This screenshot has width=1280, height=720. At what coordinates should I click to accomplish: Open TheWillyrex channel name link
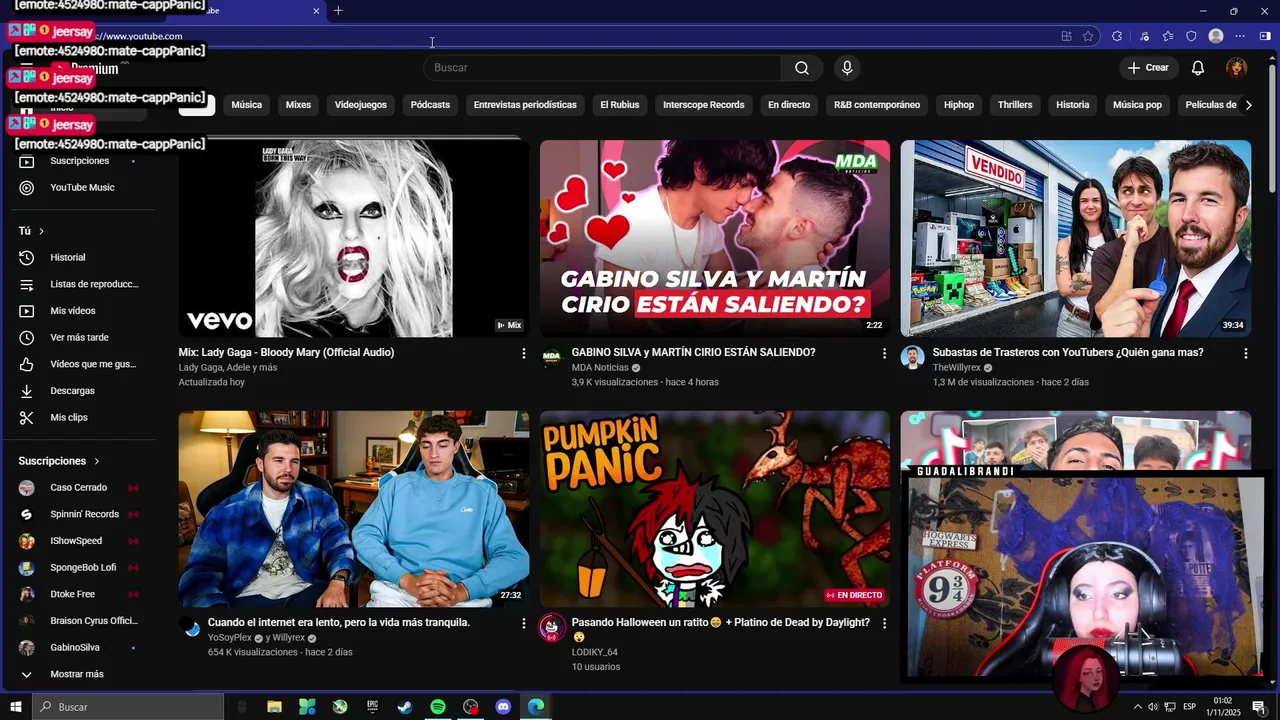[x=957, y=368]
